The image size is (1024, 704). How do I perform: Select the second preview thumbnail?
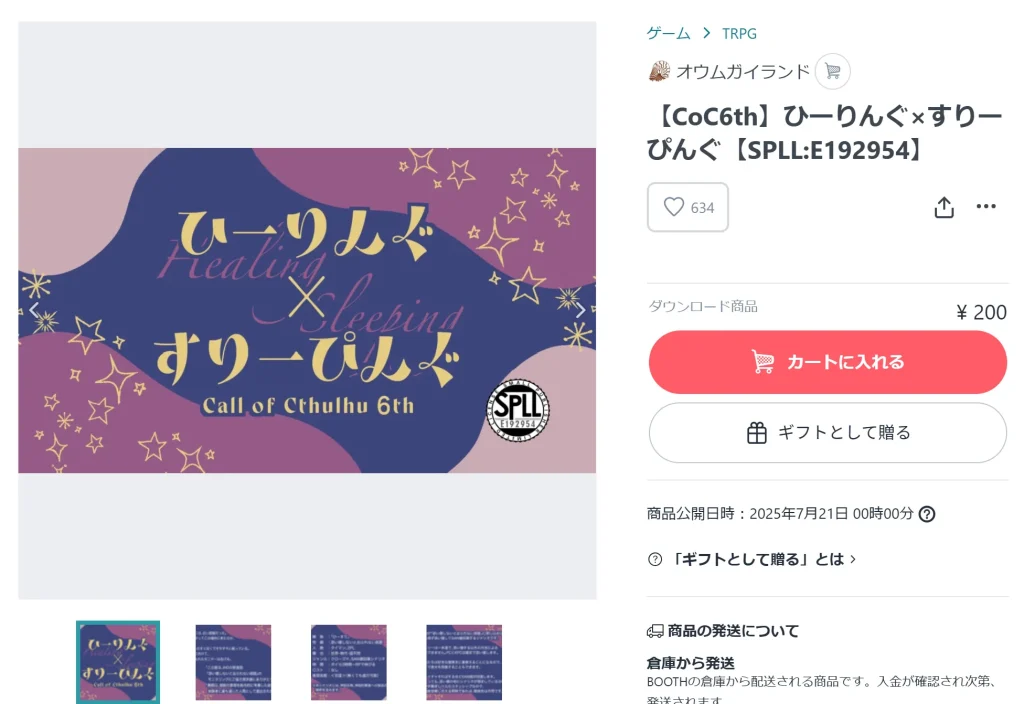[x=233, y=662]
